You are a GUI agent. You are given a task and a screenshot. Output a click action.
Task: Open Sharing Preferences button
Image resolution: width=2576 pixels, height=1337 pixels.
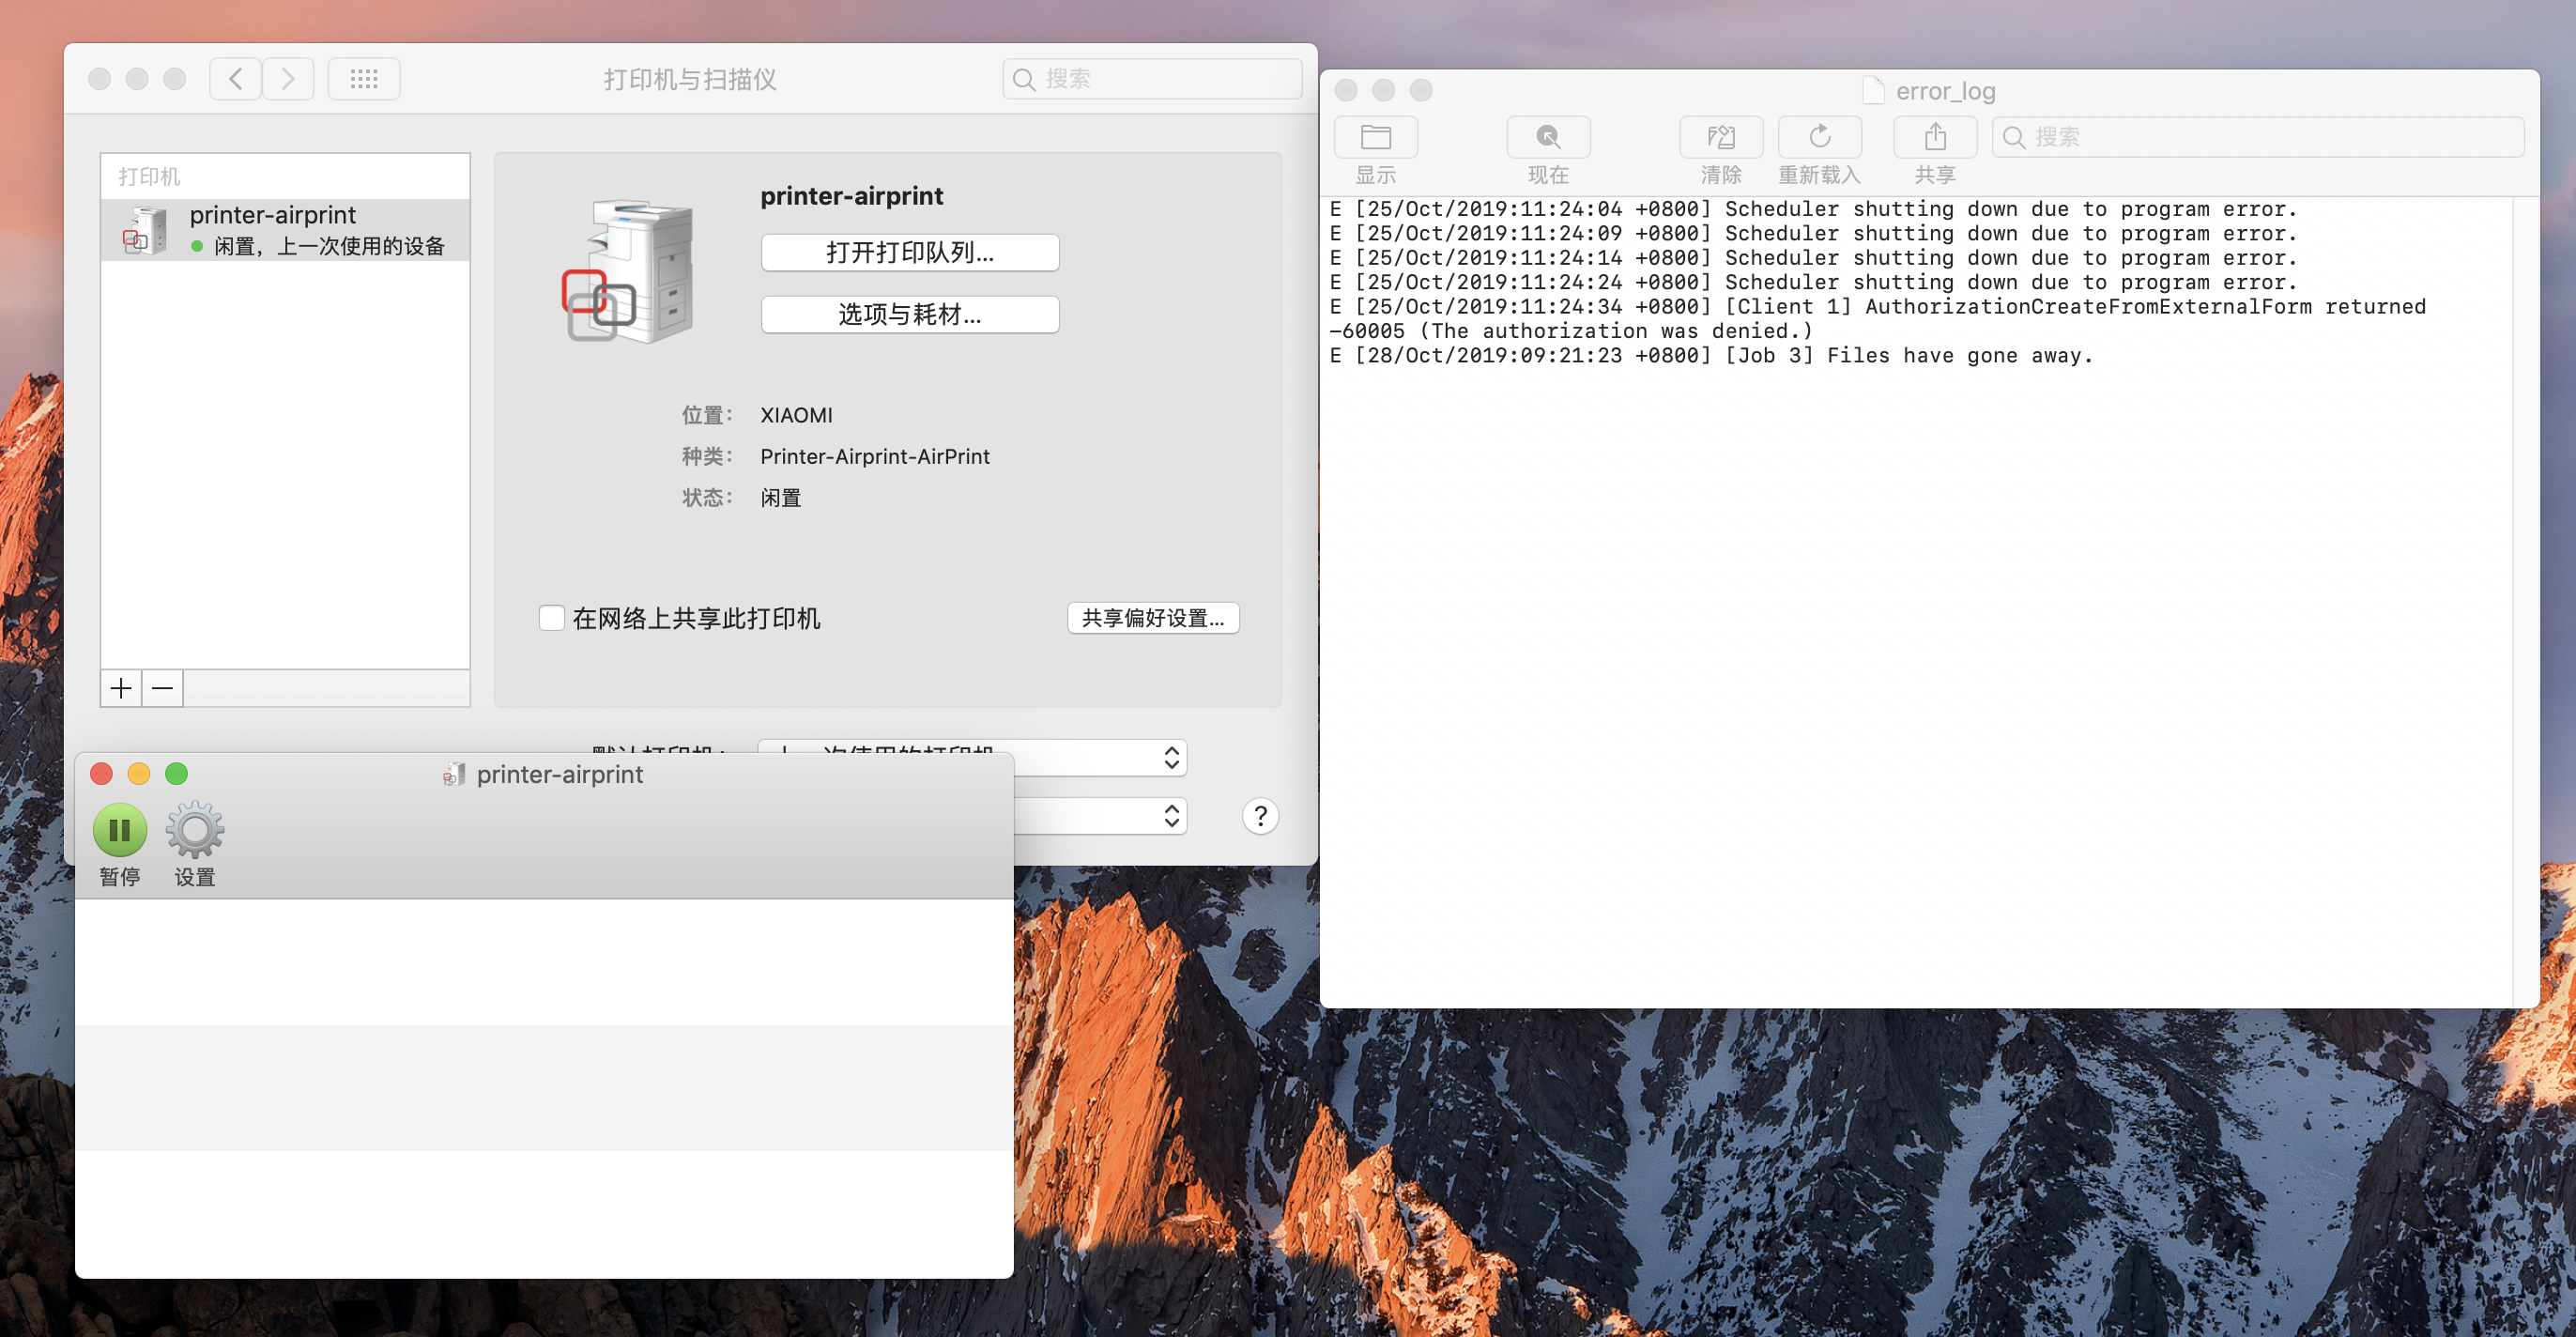1152,618
